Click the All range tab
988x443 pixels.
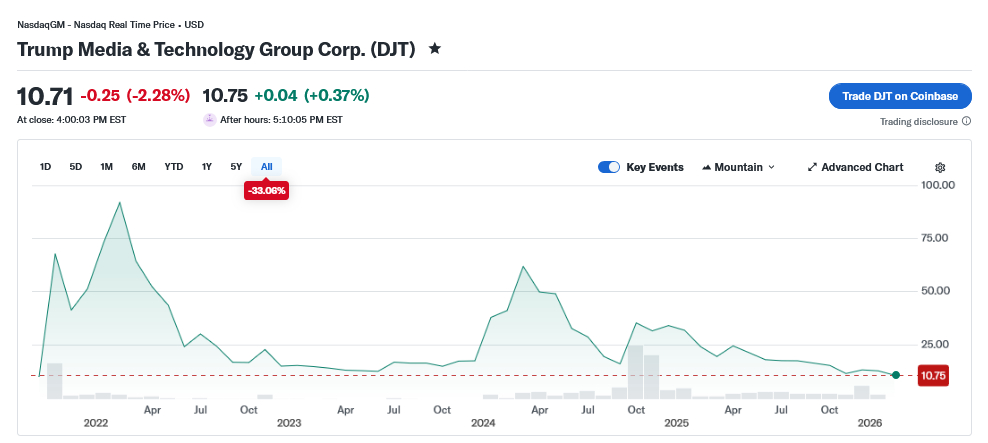(x=266, y=166)
